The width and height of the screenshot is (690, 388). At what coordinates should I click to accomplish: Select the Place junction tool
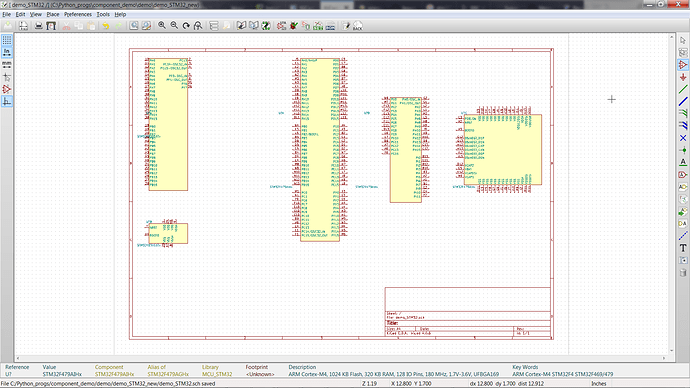click(x=683, y=150)
